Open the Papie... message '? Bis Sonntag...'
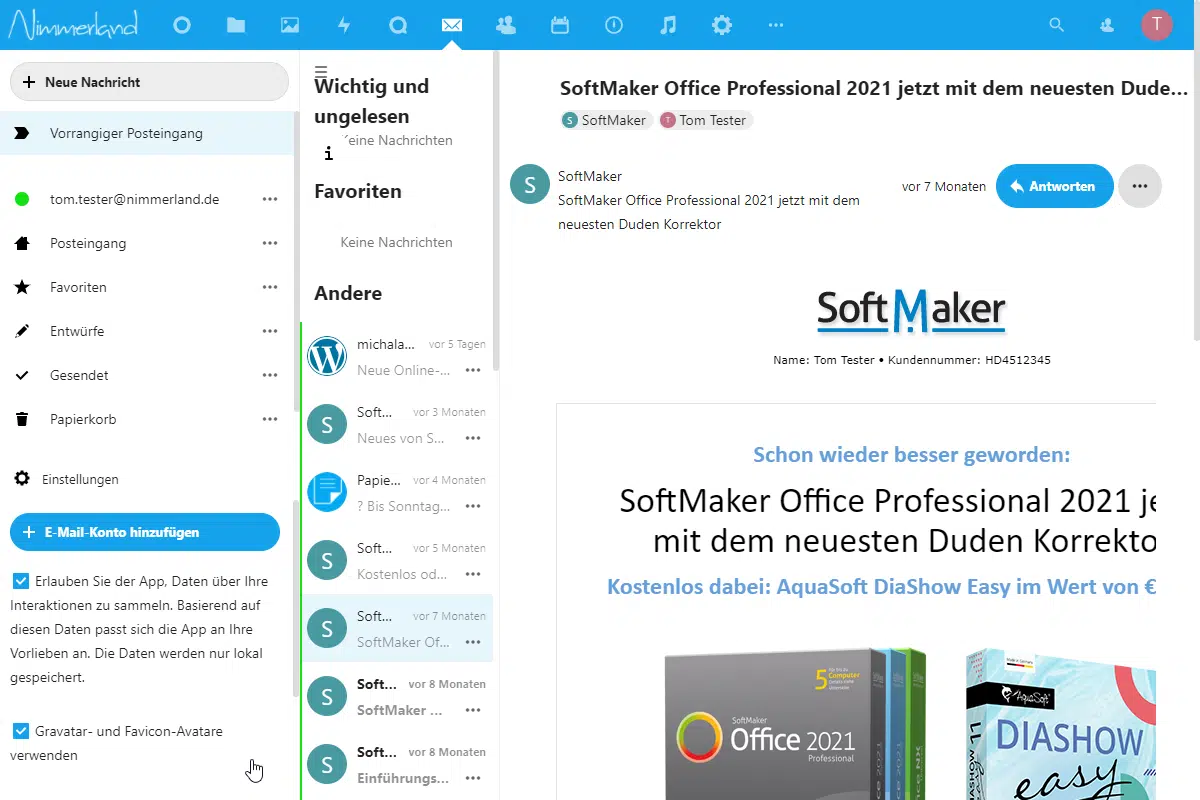The width and height of the screenshot is (1200, 800). [x=397, y=492]
